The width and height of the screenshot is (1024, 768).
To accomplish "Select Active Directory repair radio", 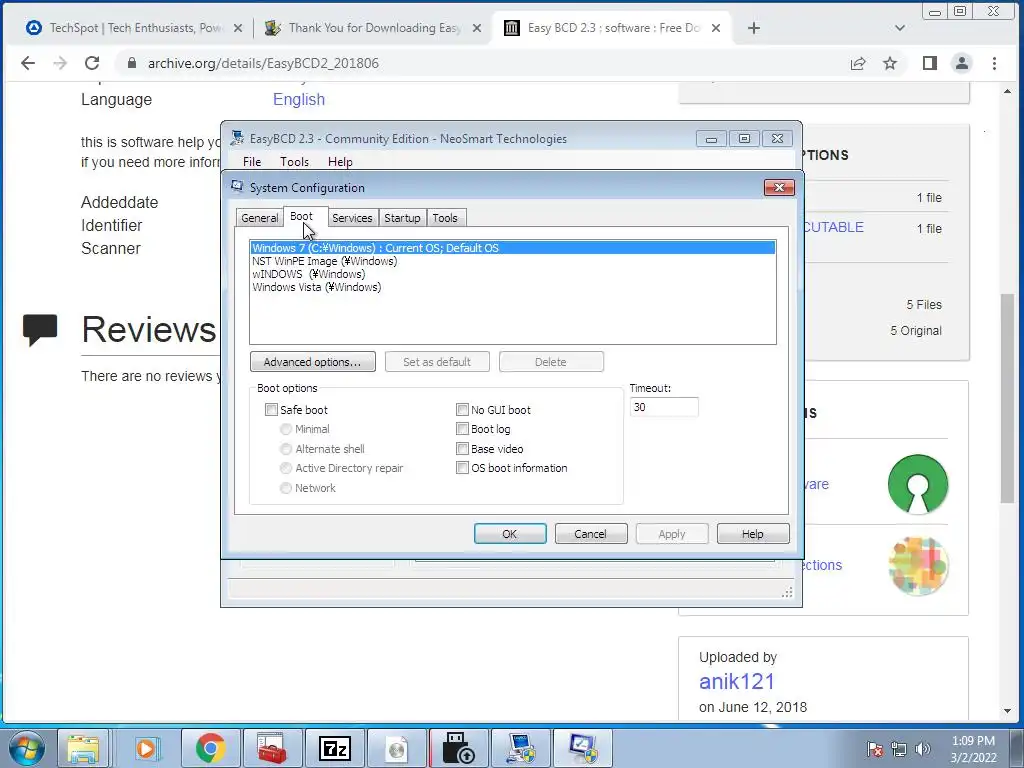I will click(x=285, y=468).
